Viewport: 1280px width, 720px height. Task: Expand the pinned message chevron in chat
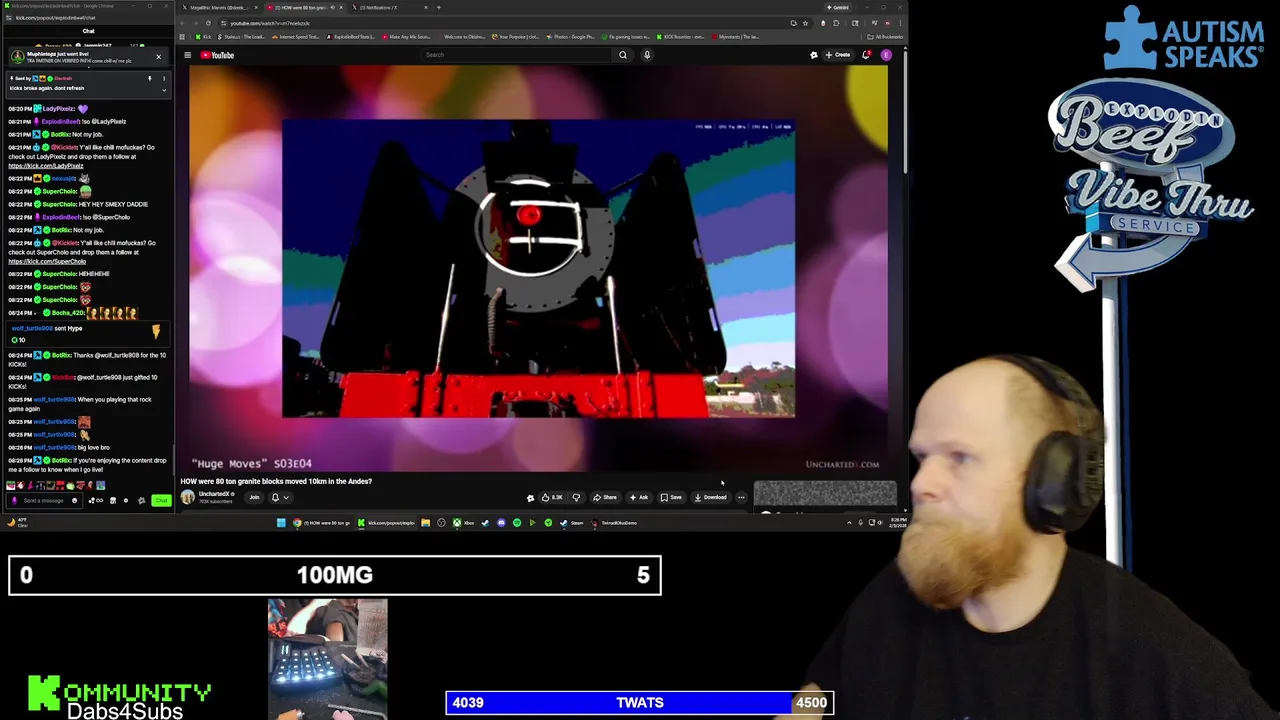pyautogui.click(x=164, y=90)
